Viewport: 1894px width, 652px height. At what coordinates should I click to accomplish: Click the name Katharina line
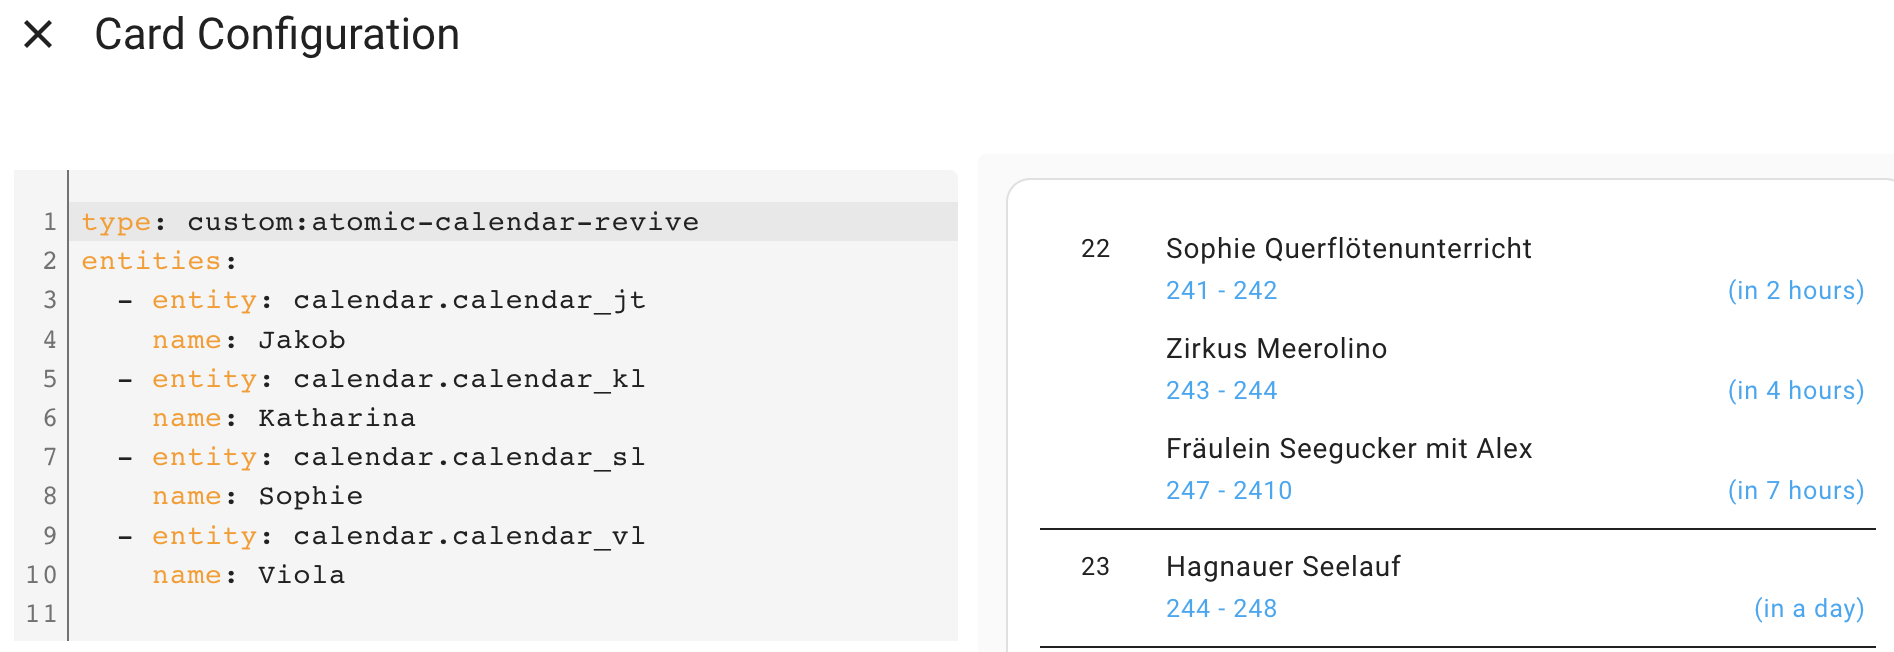click(283, 417)
